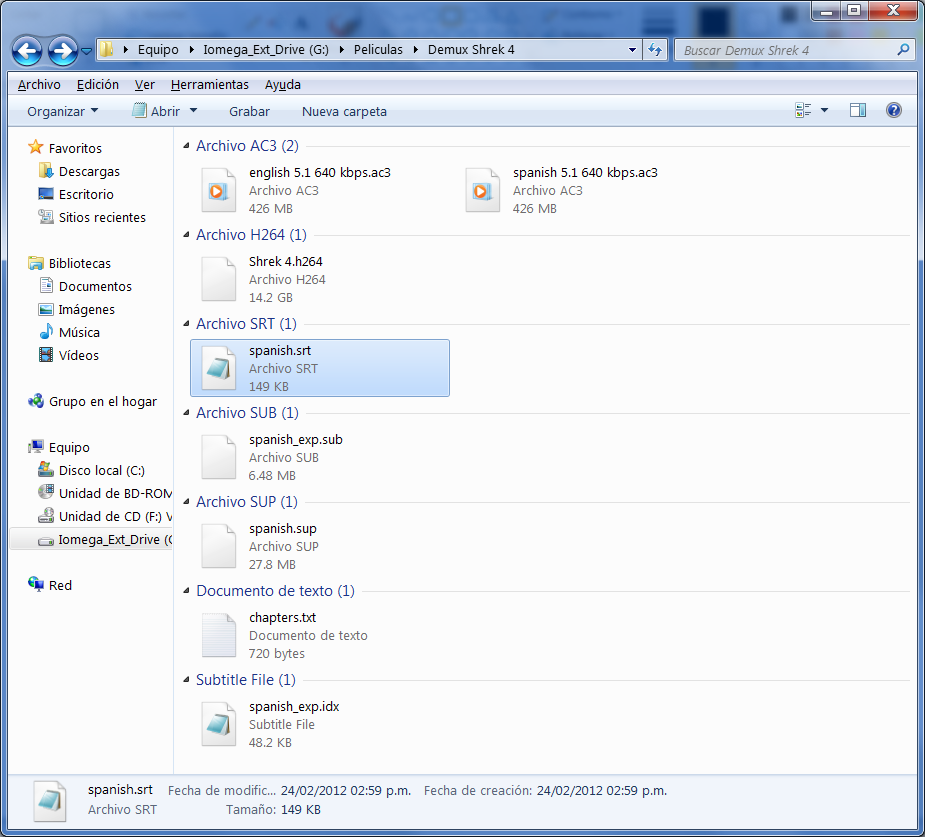
Task: Open Help with the question mark icon
Action: pos(894,110)
